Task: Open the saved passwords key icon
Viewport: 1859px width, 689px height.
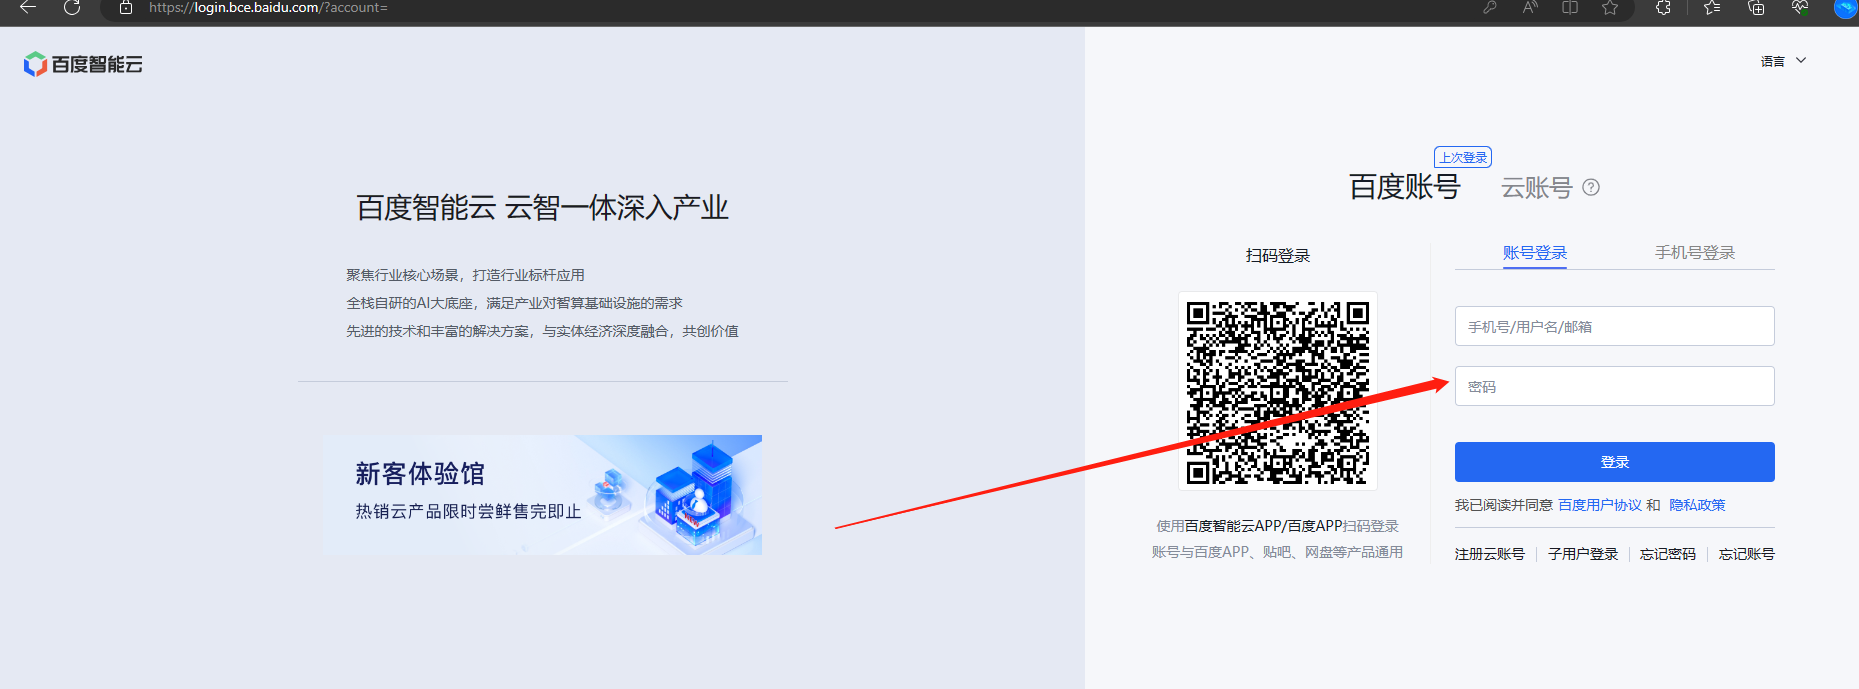Action: pyautogui.click(x=1490, y=7)
